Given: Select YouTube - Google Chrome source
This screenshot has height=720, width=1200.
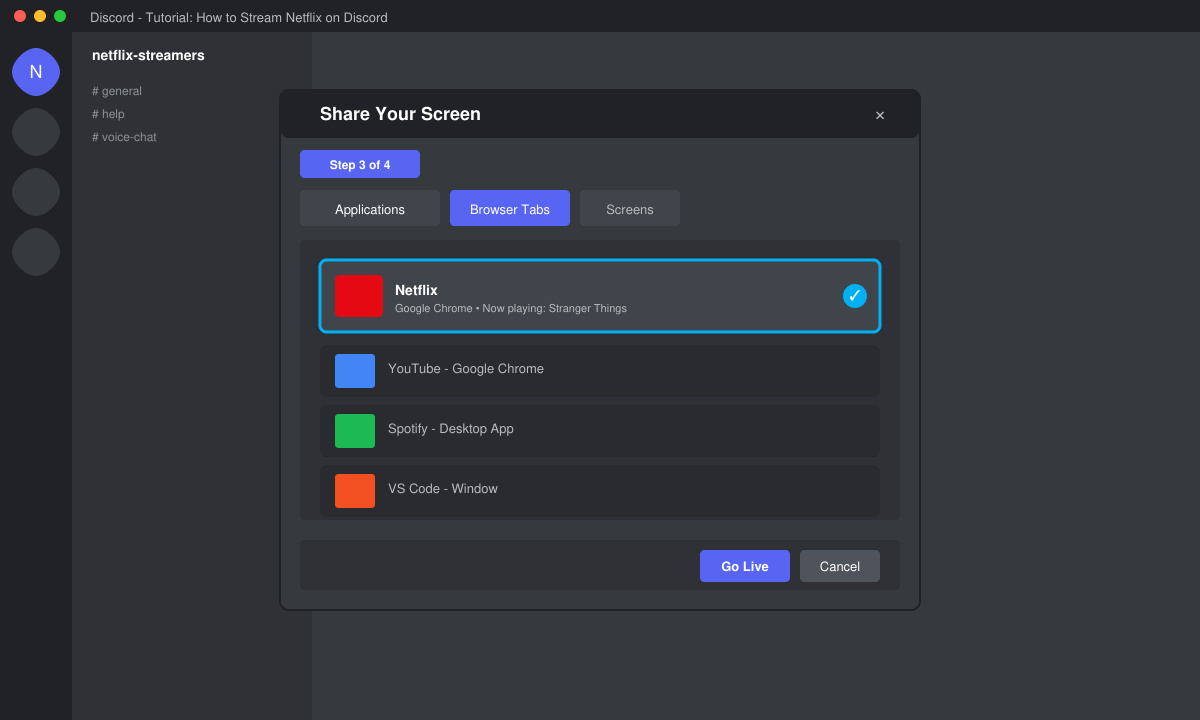Looking at the screenshot, I should pyautogui.click(x=600, y=371).
